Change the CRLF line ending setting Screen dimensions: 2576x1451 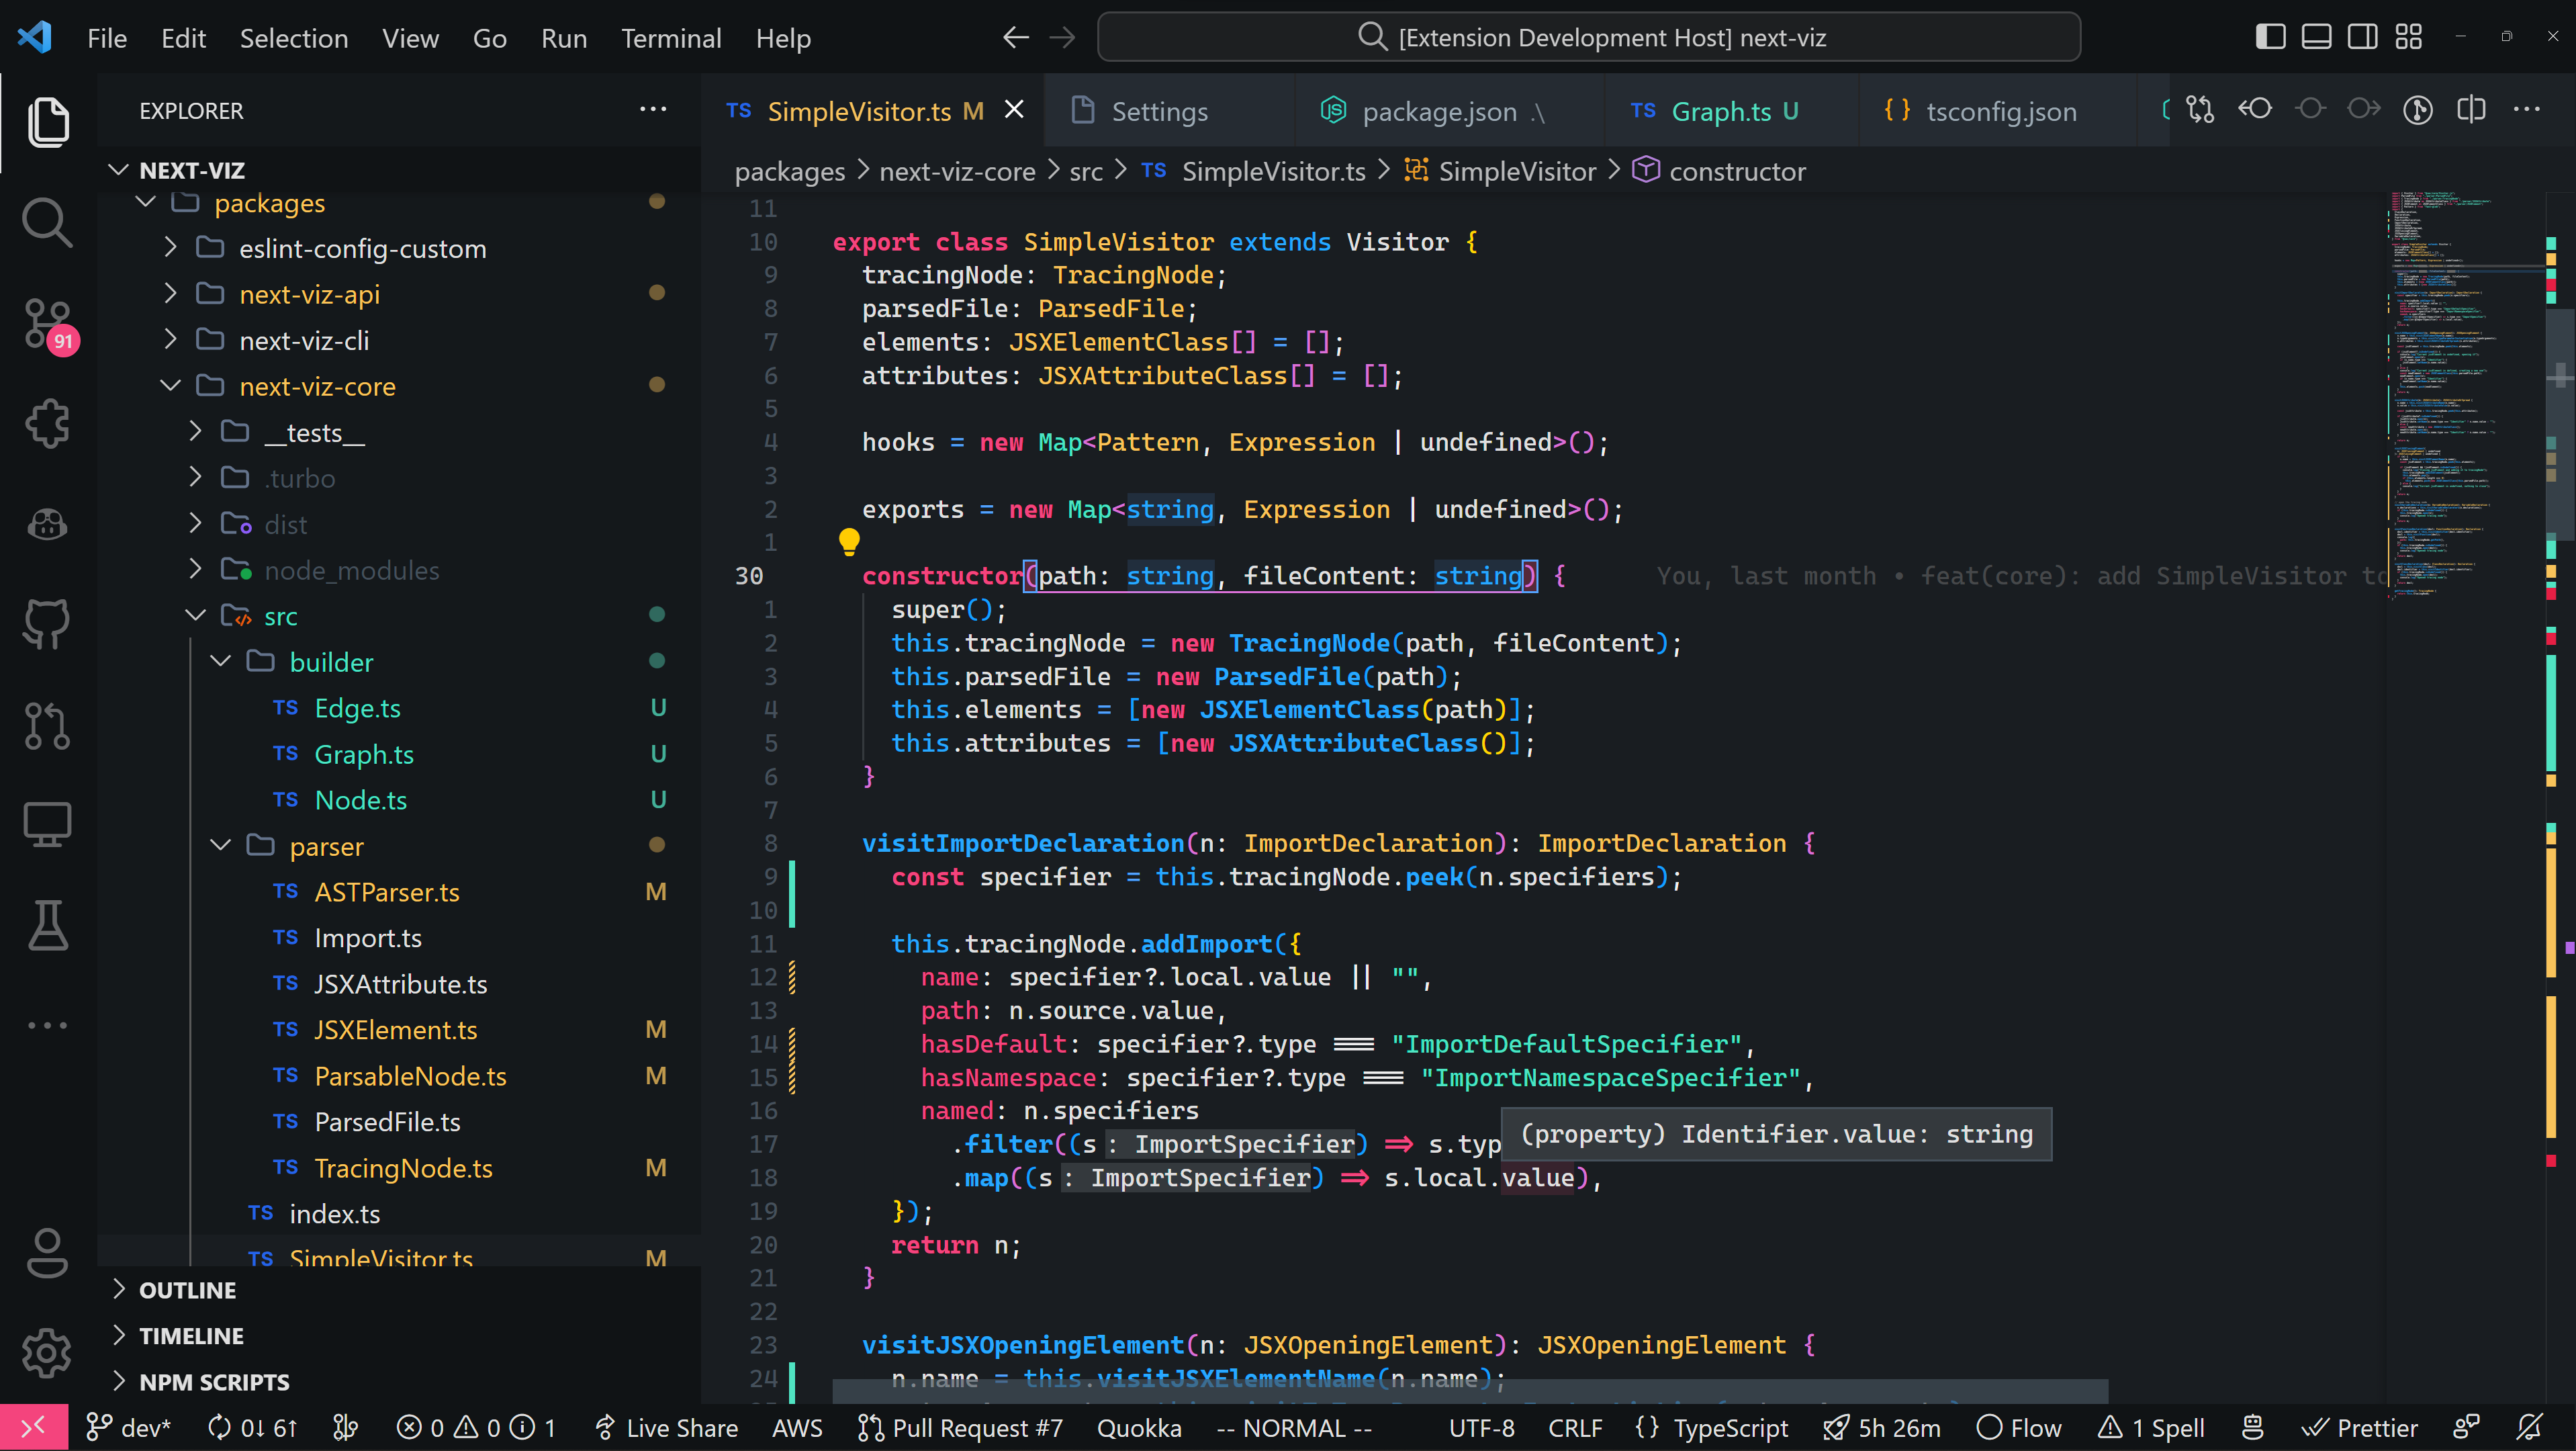tap(1575, 1427)
